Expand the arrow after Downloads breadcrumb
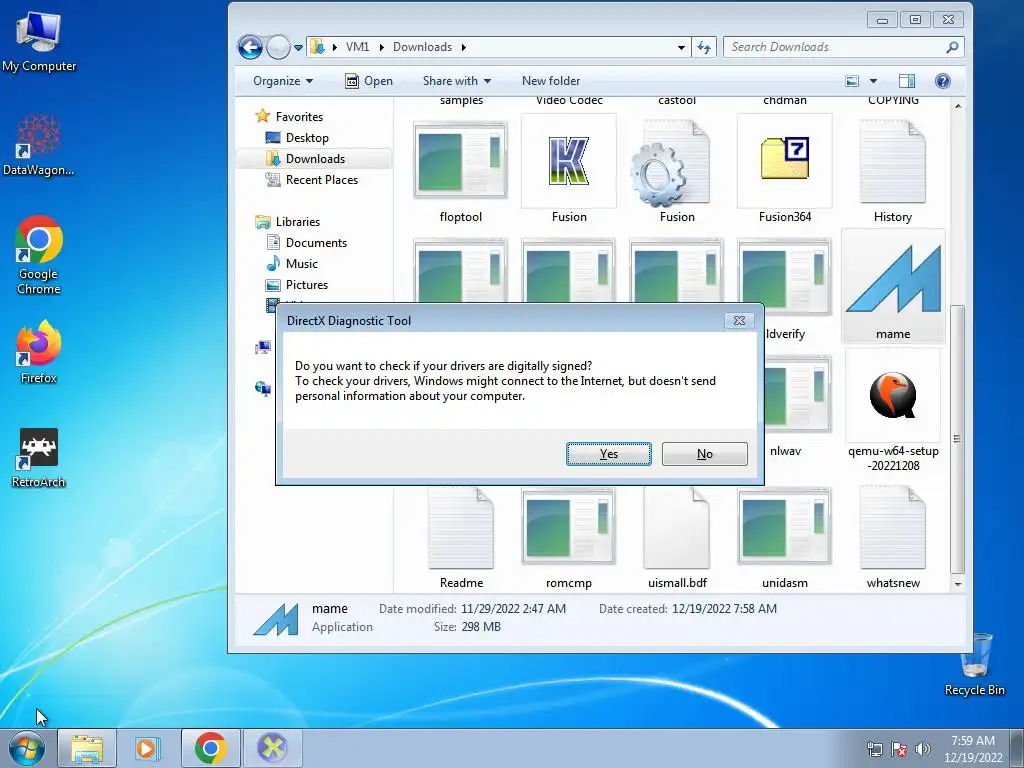1024x768 pixels. pos(464,47)
